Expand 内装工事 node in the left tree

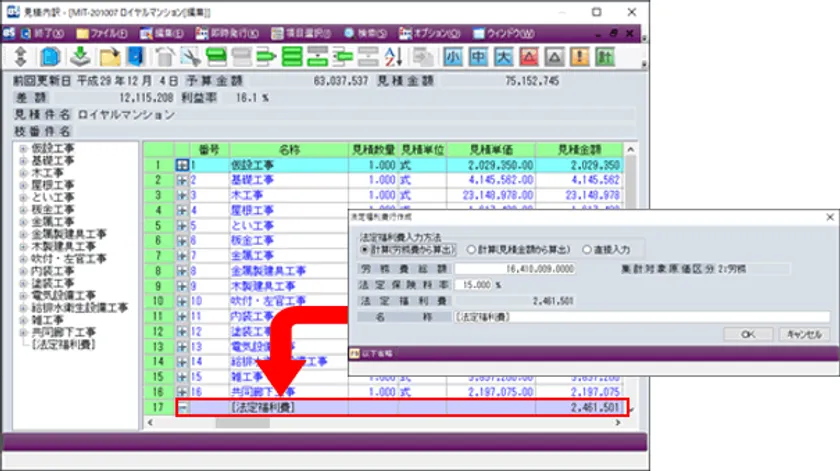23,271
